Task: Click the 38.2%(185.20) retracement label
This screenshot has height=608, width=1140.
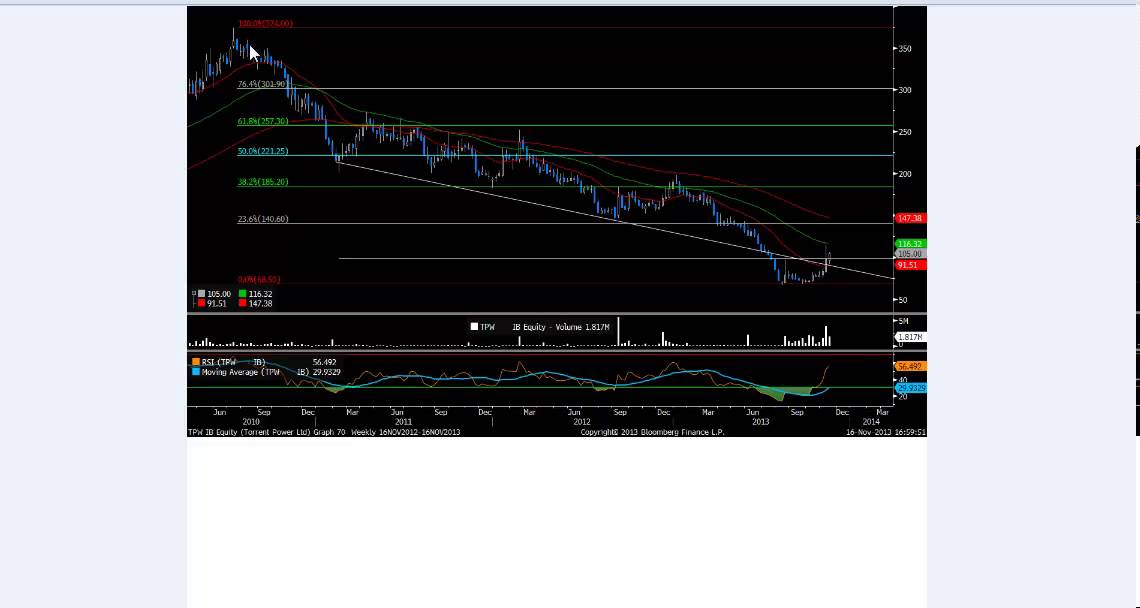Action: point(262,182)
